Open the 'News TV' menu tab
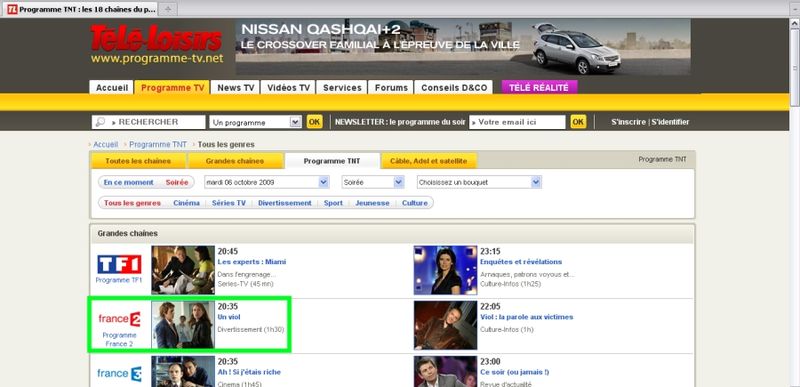This screenshot has width=800, height=387. click(x=236, y=88)
